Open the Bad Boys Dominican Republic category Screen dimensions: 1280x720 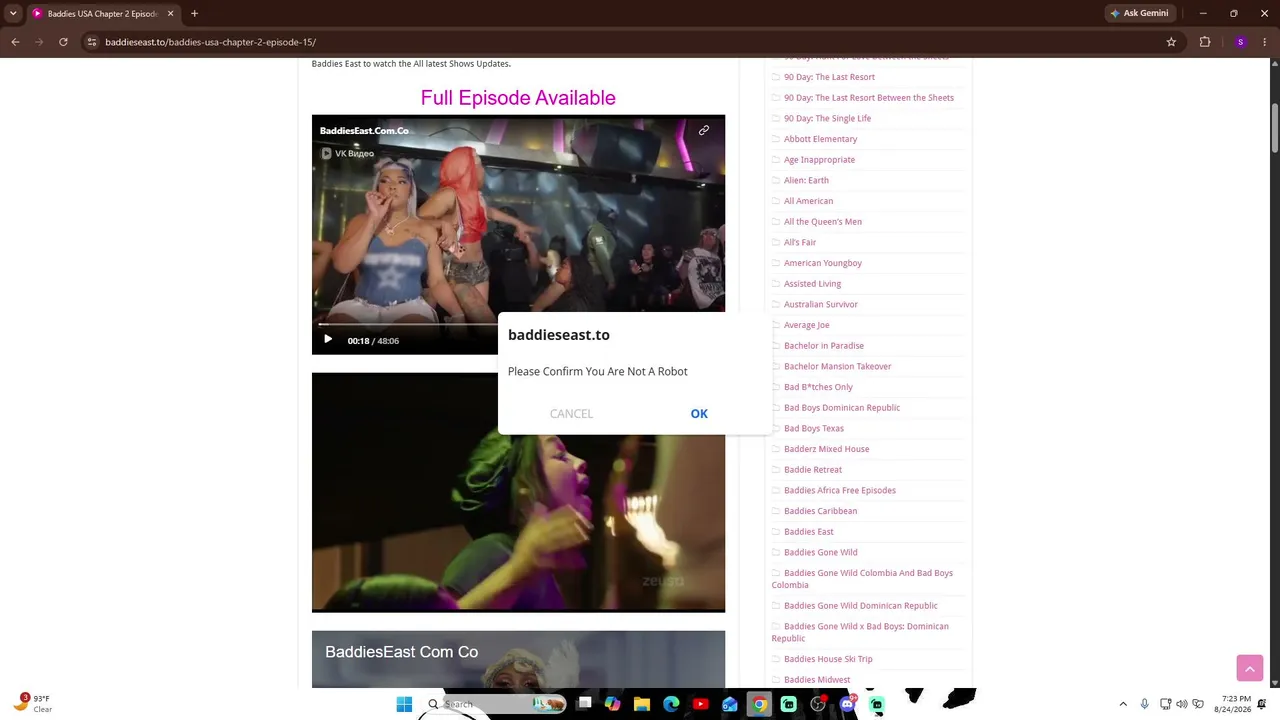pos(842,408)
